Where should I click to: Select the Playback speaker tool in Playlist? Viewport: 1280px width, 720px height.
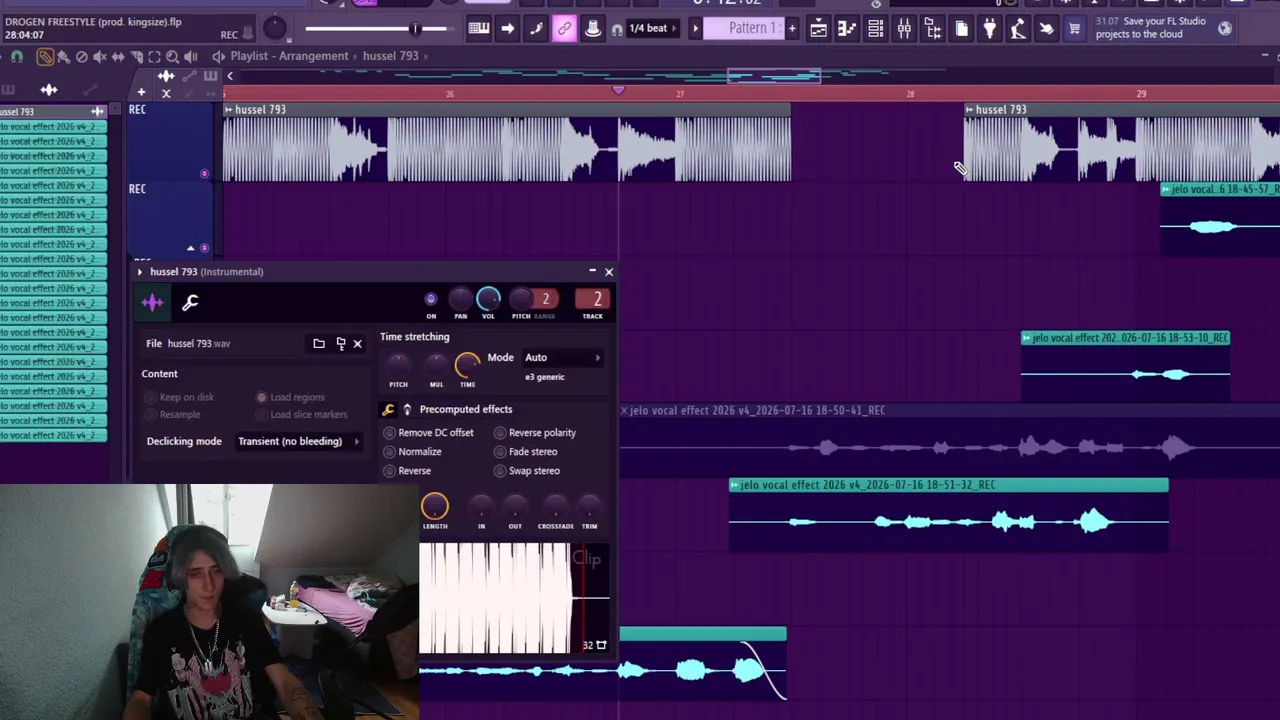[191, 57]
